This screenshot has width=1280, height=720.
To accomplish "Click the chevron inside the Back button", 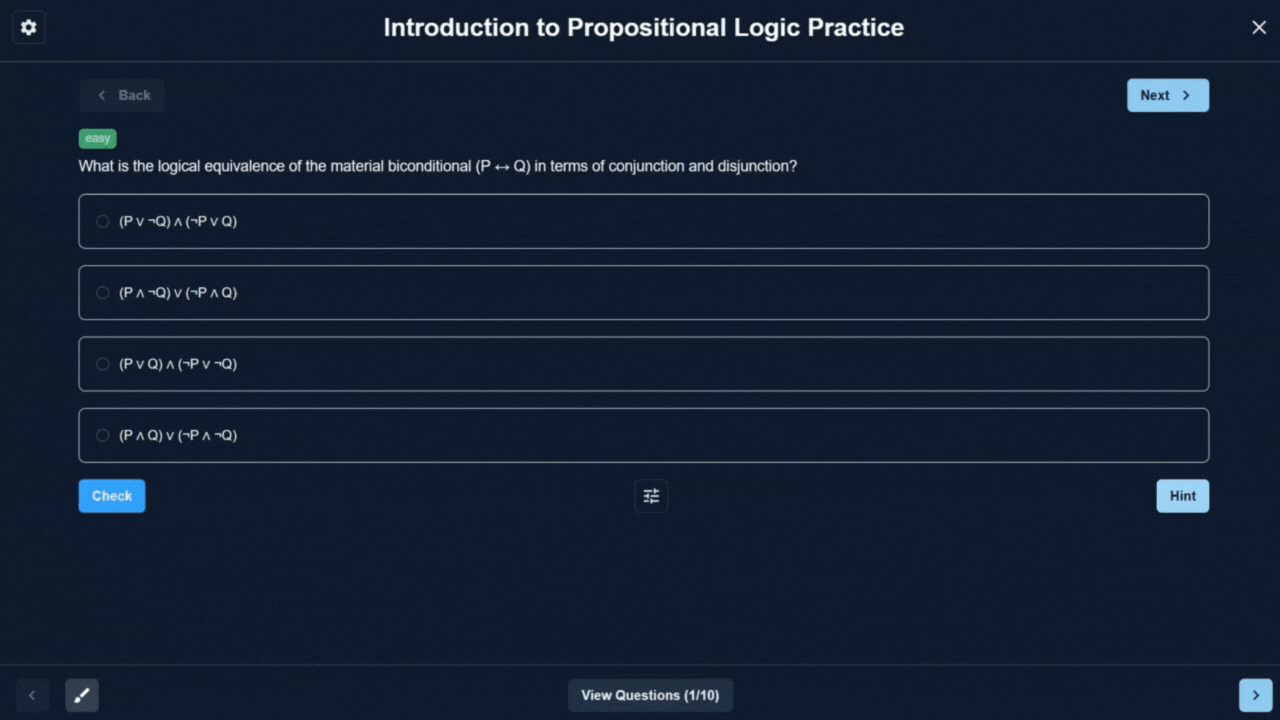I will click(101, 96).
